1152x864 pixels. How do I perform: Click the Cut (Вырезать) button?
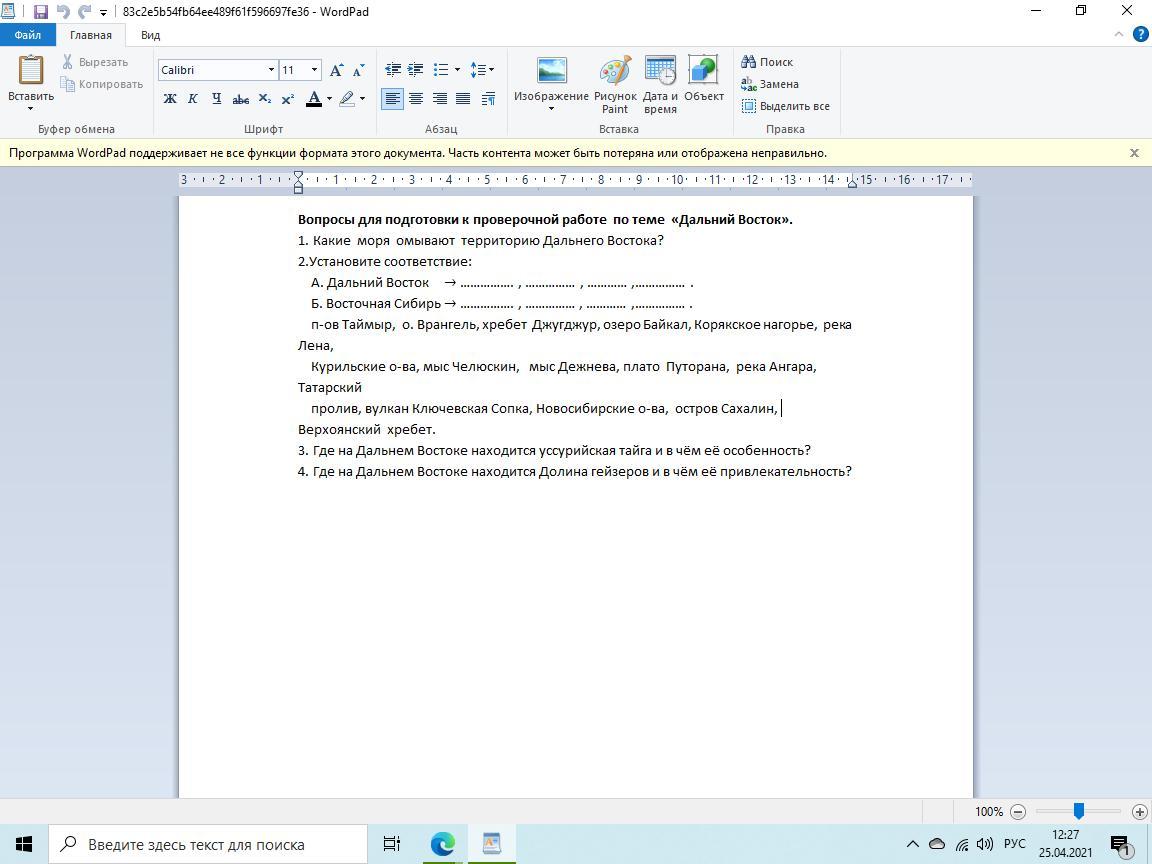tap(96, 62)
